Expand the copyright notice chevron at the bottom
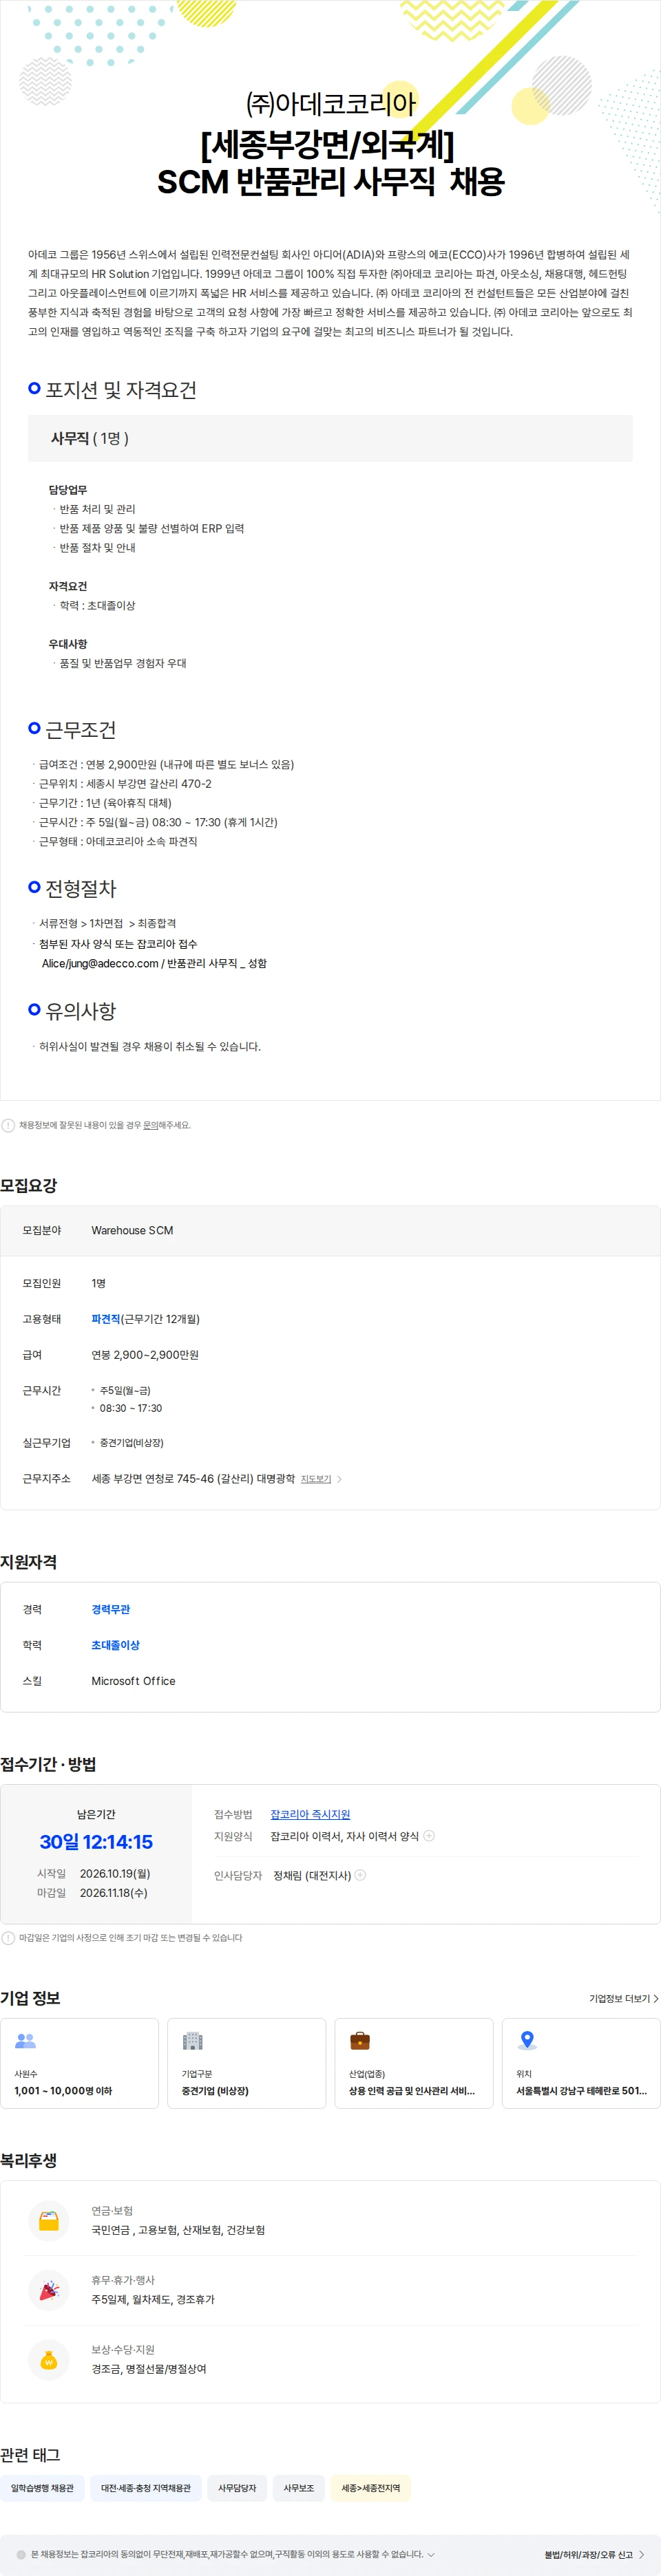This screenshot has width=661, height=2576. (x=431, y=2553)
